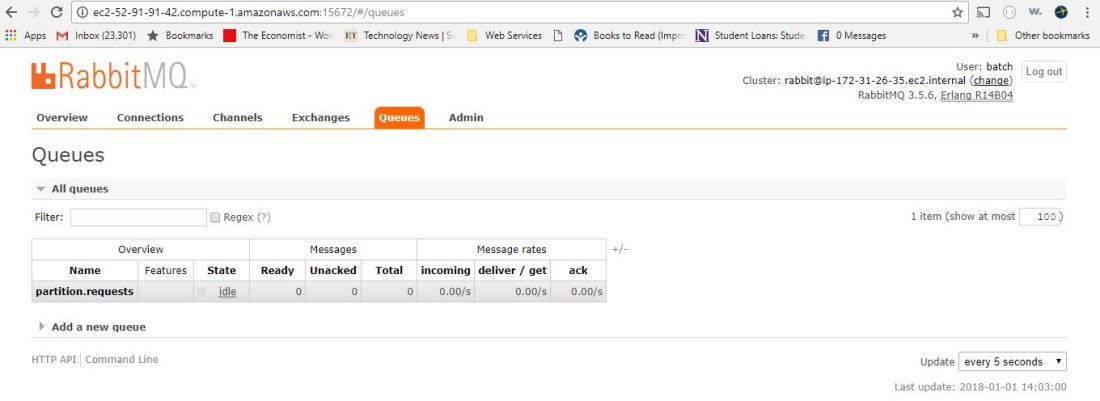Focus the Filter text field

point(138,217)
